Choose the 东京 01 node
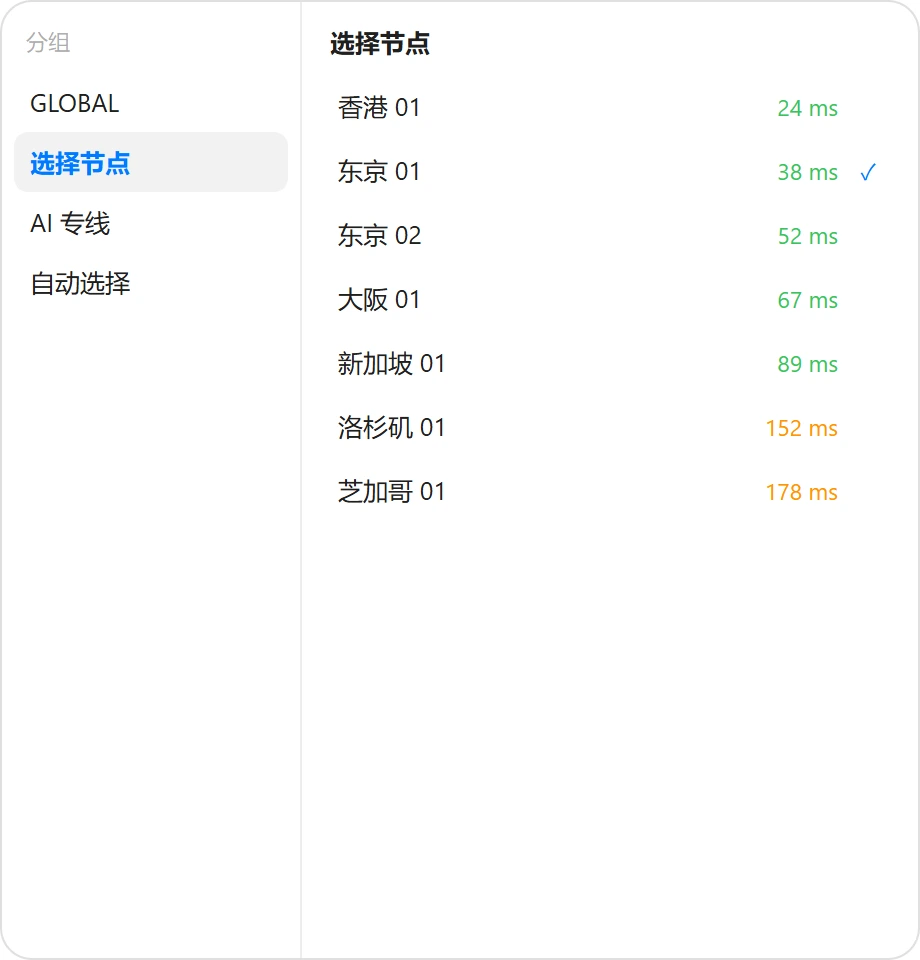Screen dimensions: 920x960 coord(610,172)
